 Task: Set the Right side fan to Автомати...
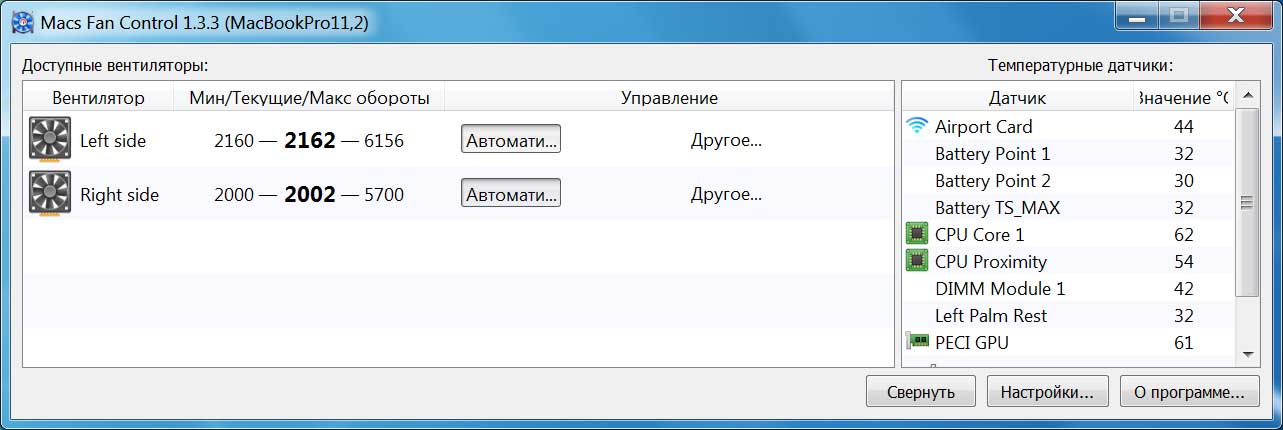511,193
